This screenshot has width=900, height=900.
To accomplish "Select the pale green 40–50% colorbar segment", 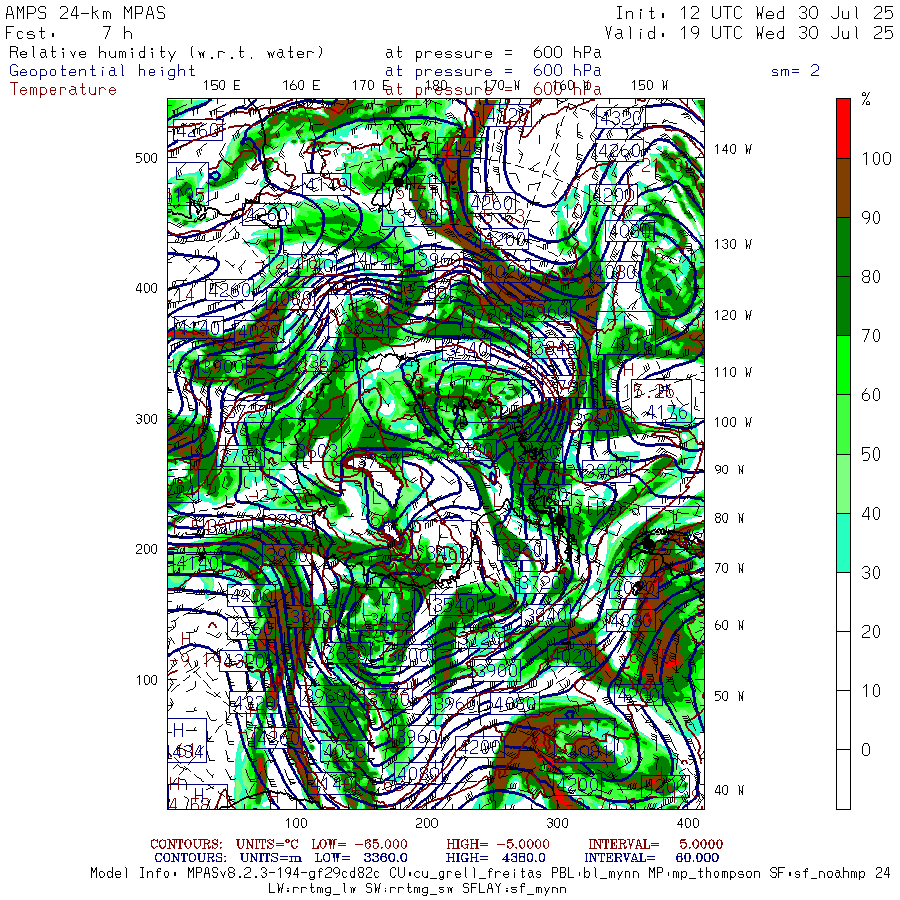I will (x=843, y=483).
